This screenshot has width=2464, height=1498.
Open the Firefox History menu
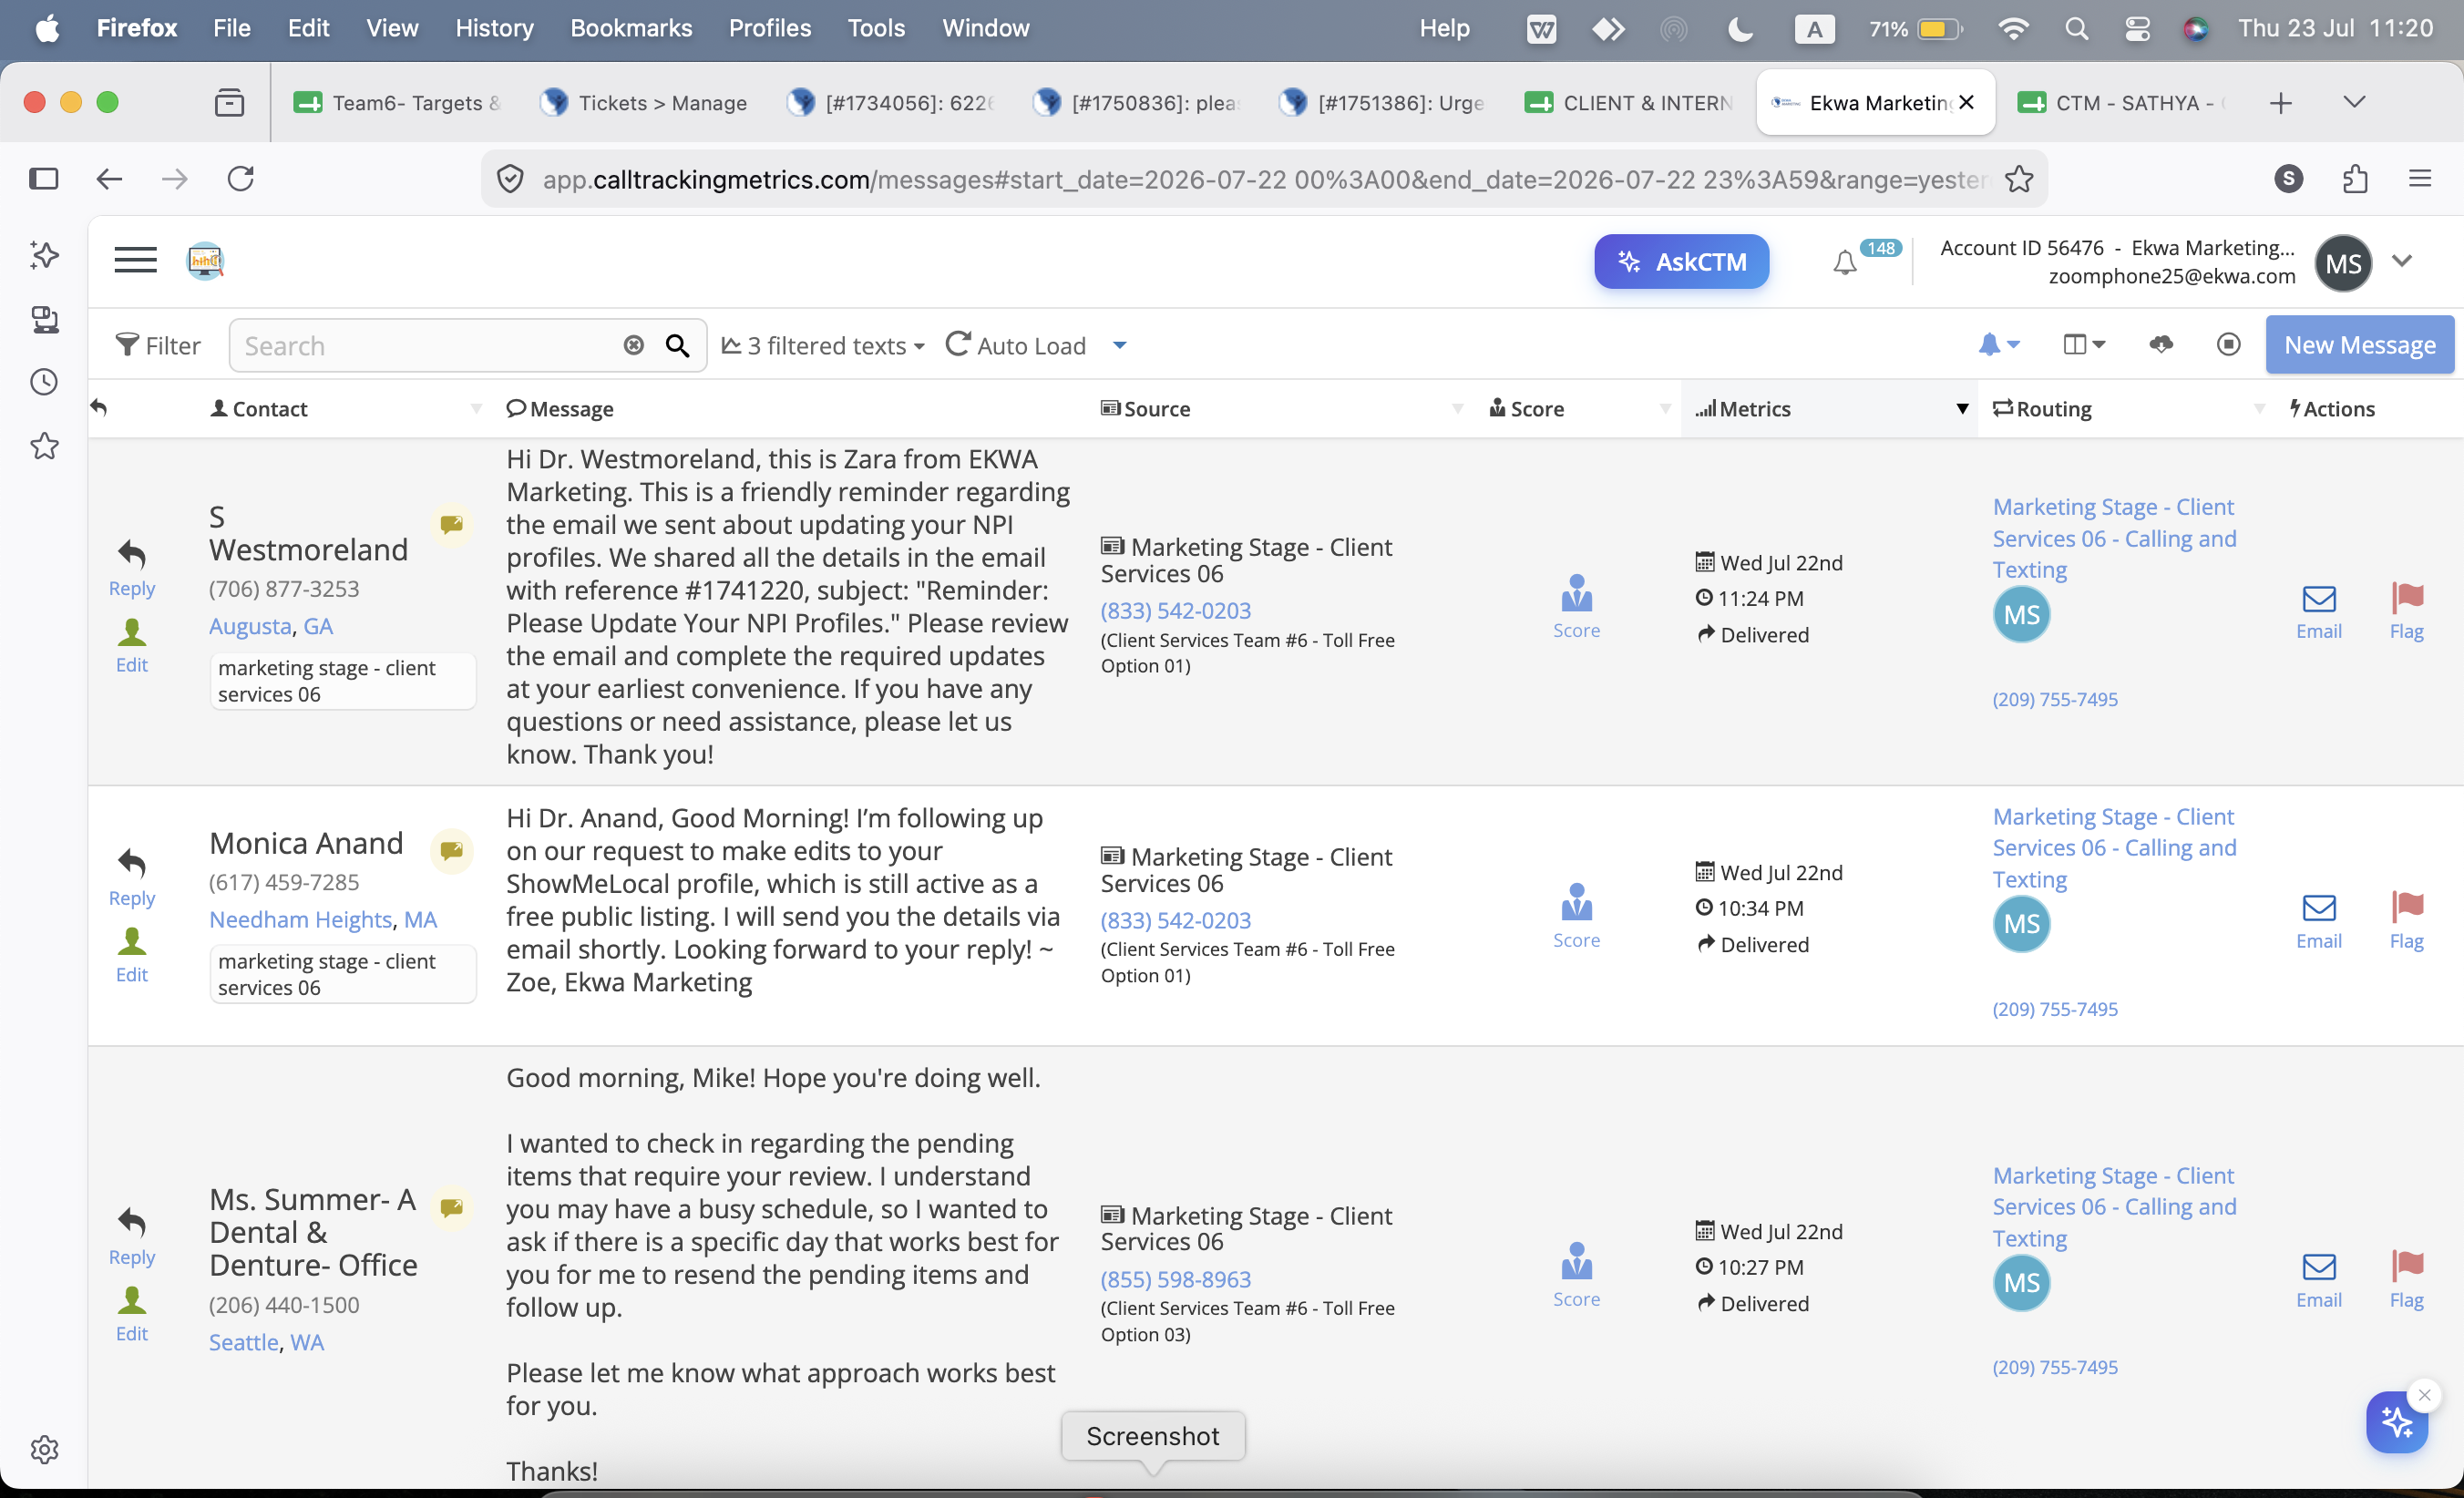click(494, 28)
